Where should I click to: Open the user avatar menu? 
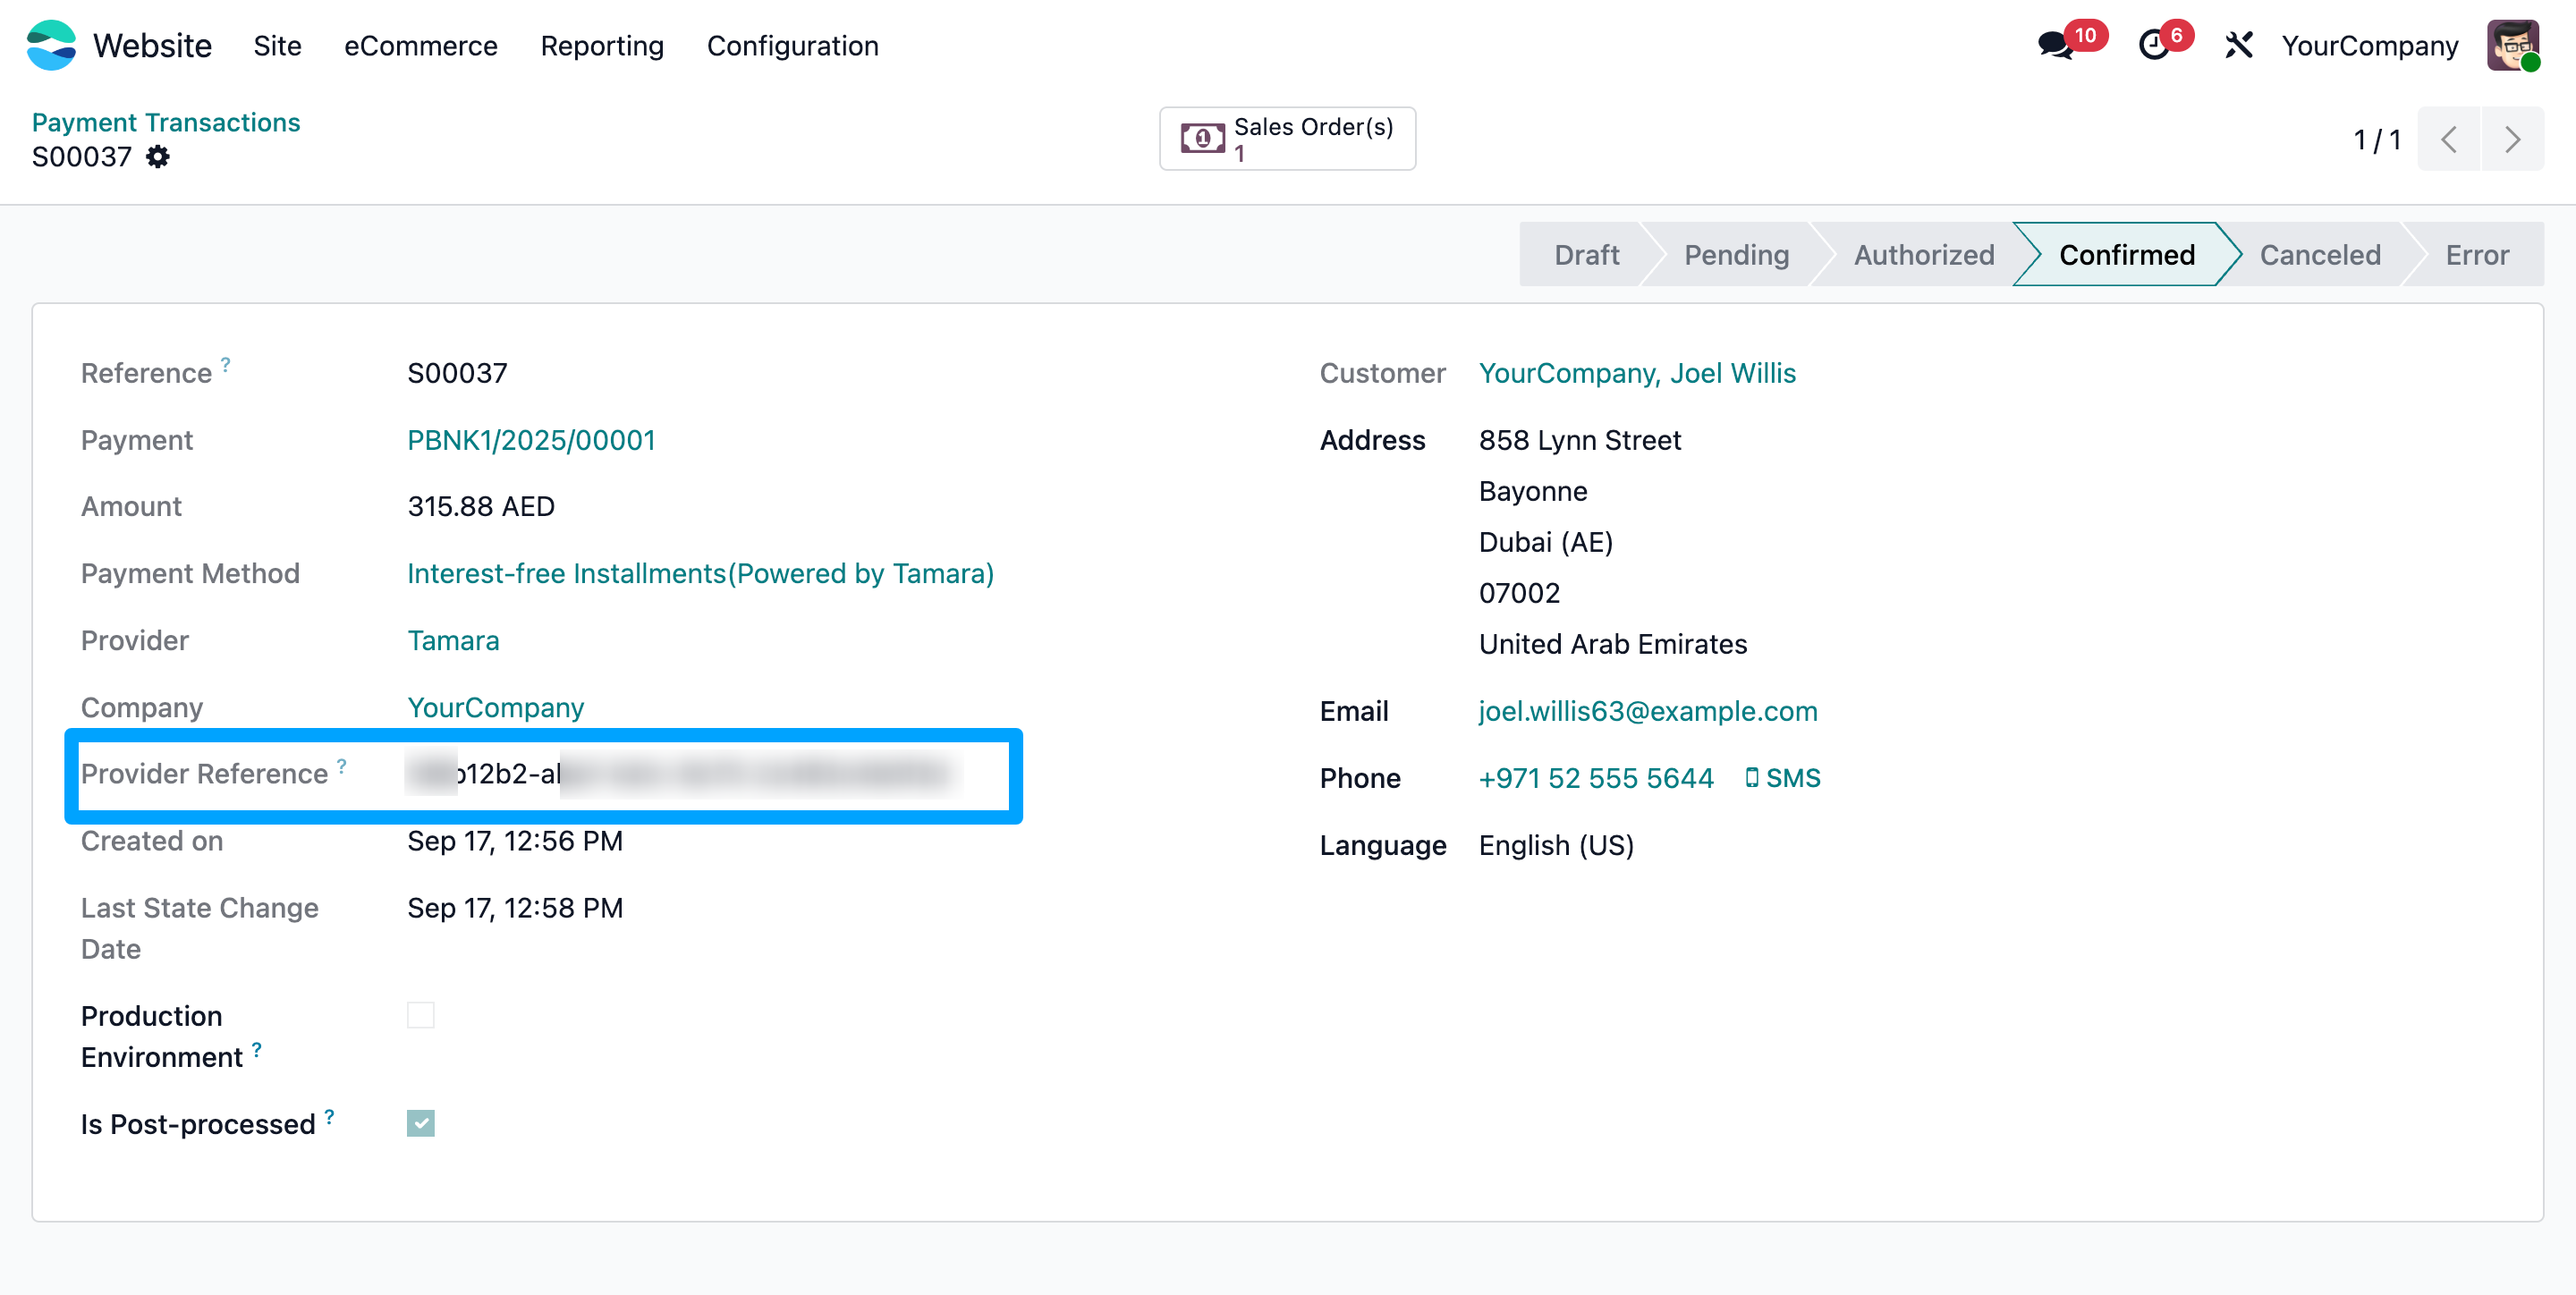click(x=2512, y=45)
